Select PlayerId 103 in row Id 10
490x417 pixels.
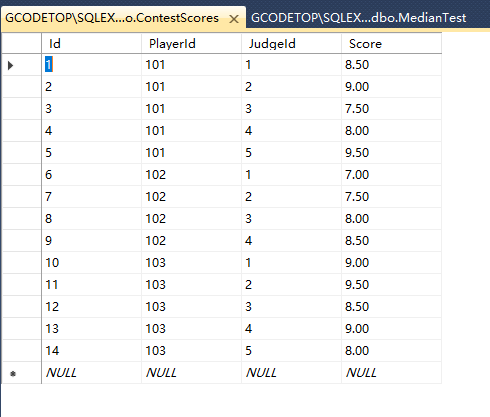(192, 263)
